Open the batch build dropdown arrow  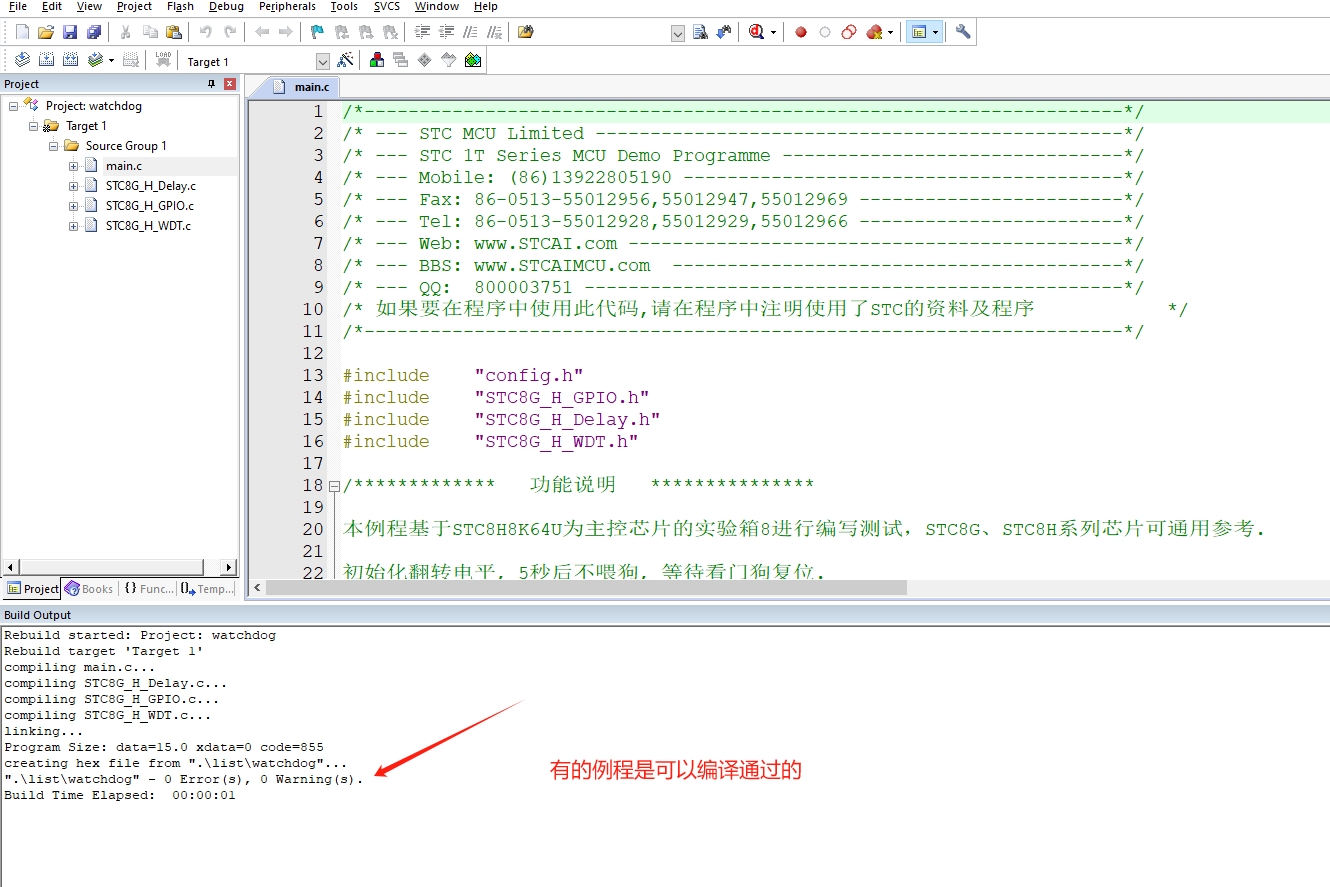[111, 60]
